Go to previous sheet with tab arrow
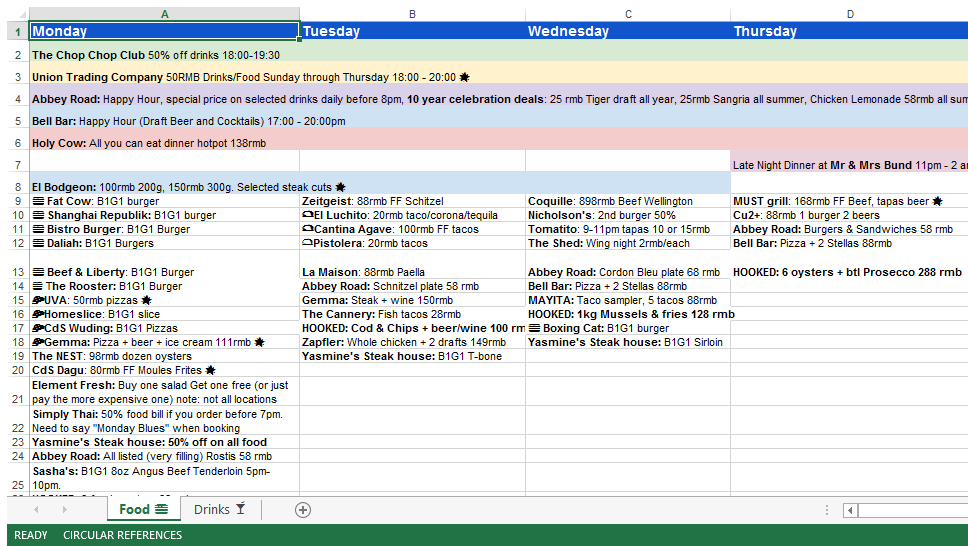The height and width of the screenshot is (546, 968). tap(36, 510)
